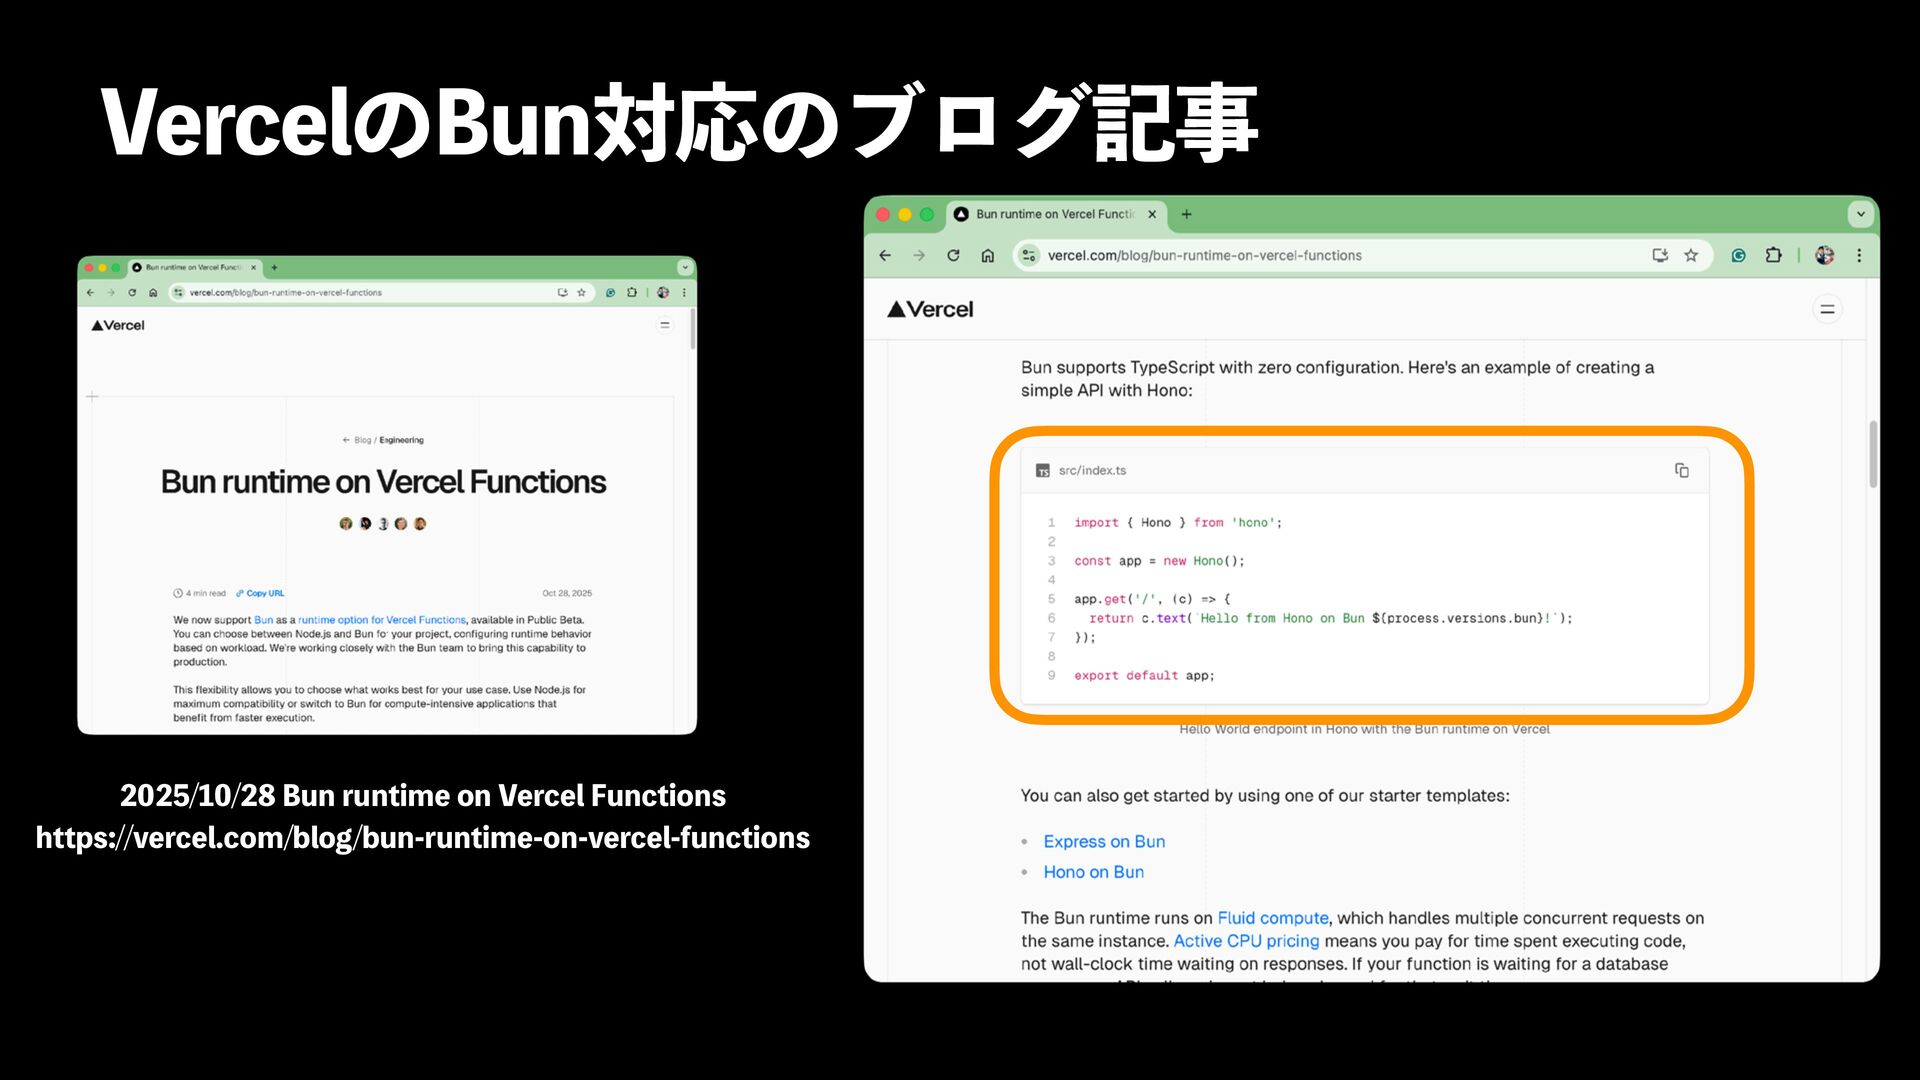
Task: Open extensions puzzle icon in right browser
Action: tap(1773, 255)
